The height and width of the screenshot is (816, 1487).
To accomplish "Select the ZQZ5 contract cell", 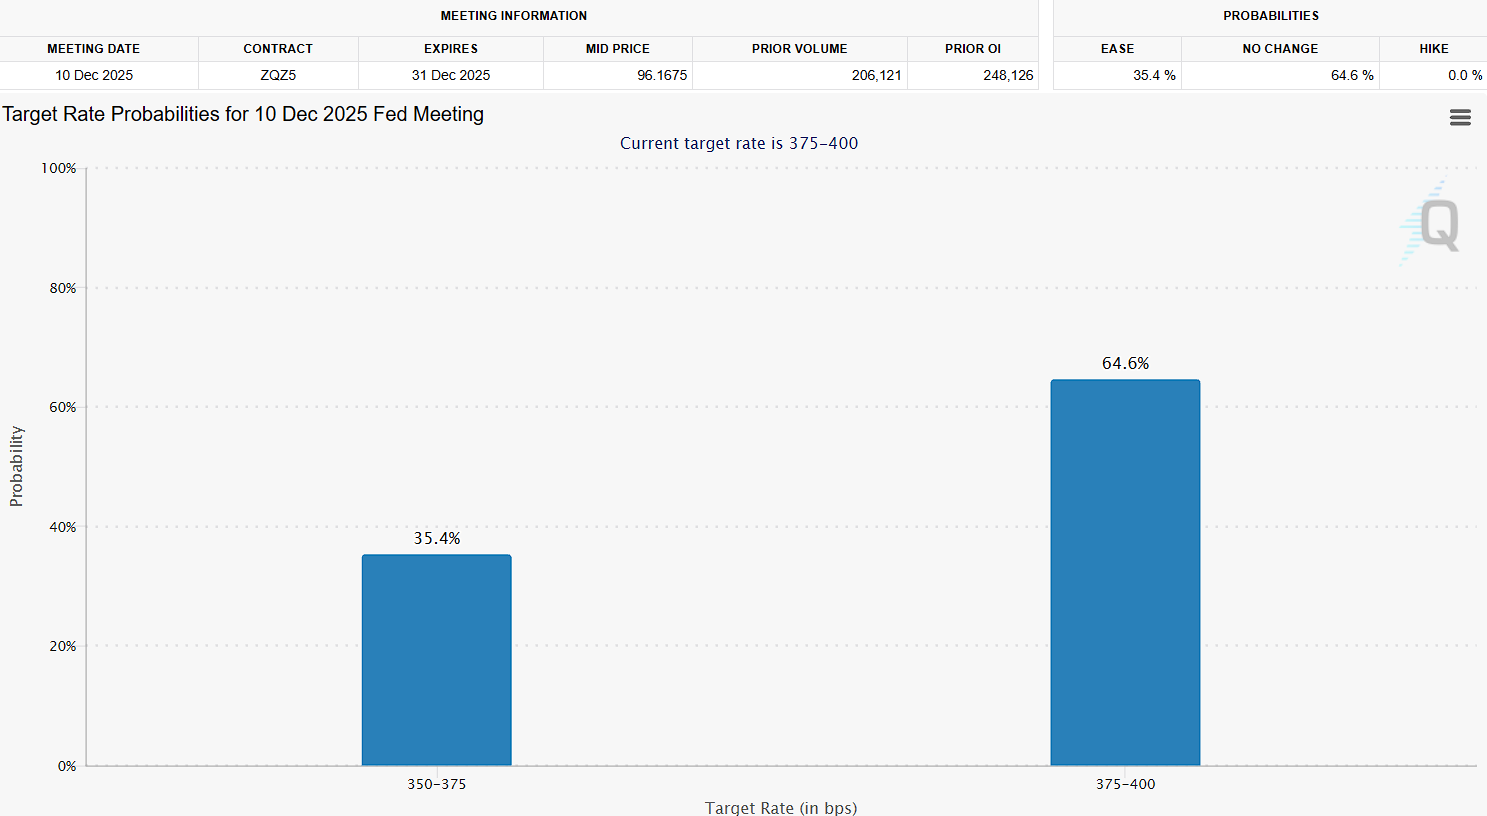I will pyautogui.click(x=278, y=75).
